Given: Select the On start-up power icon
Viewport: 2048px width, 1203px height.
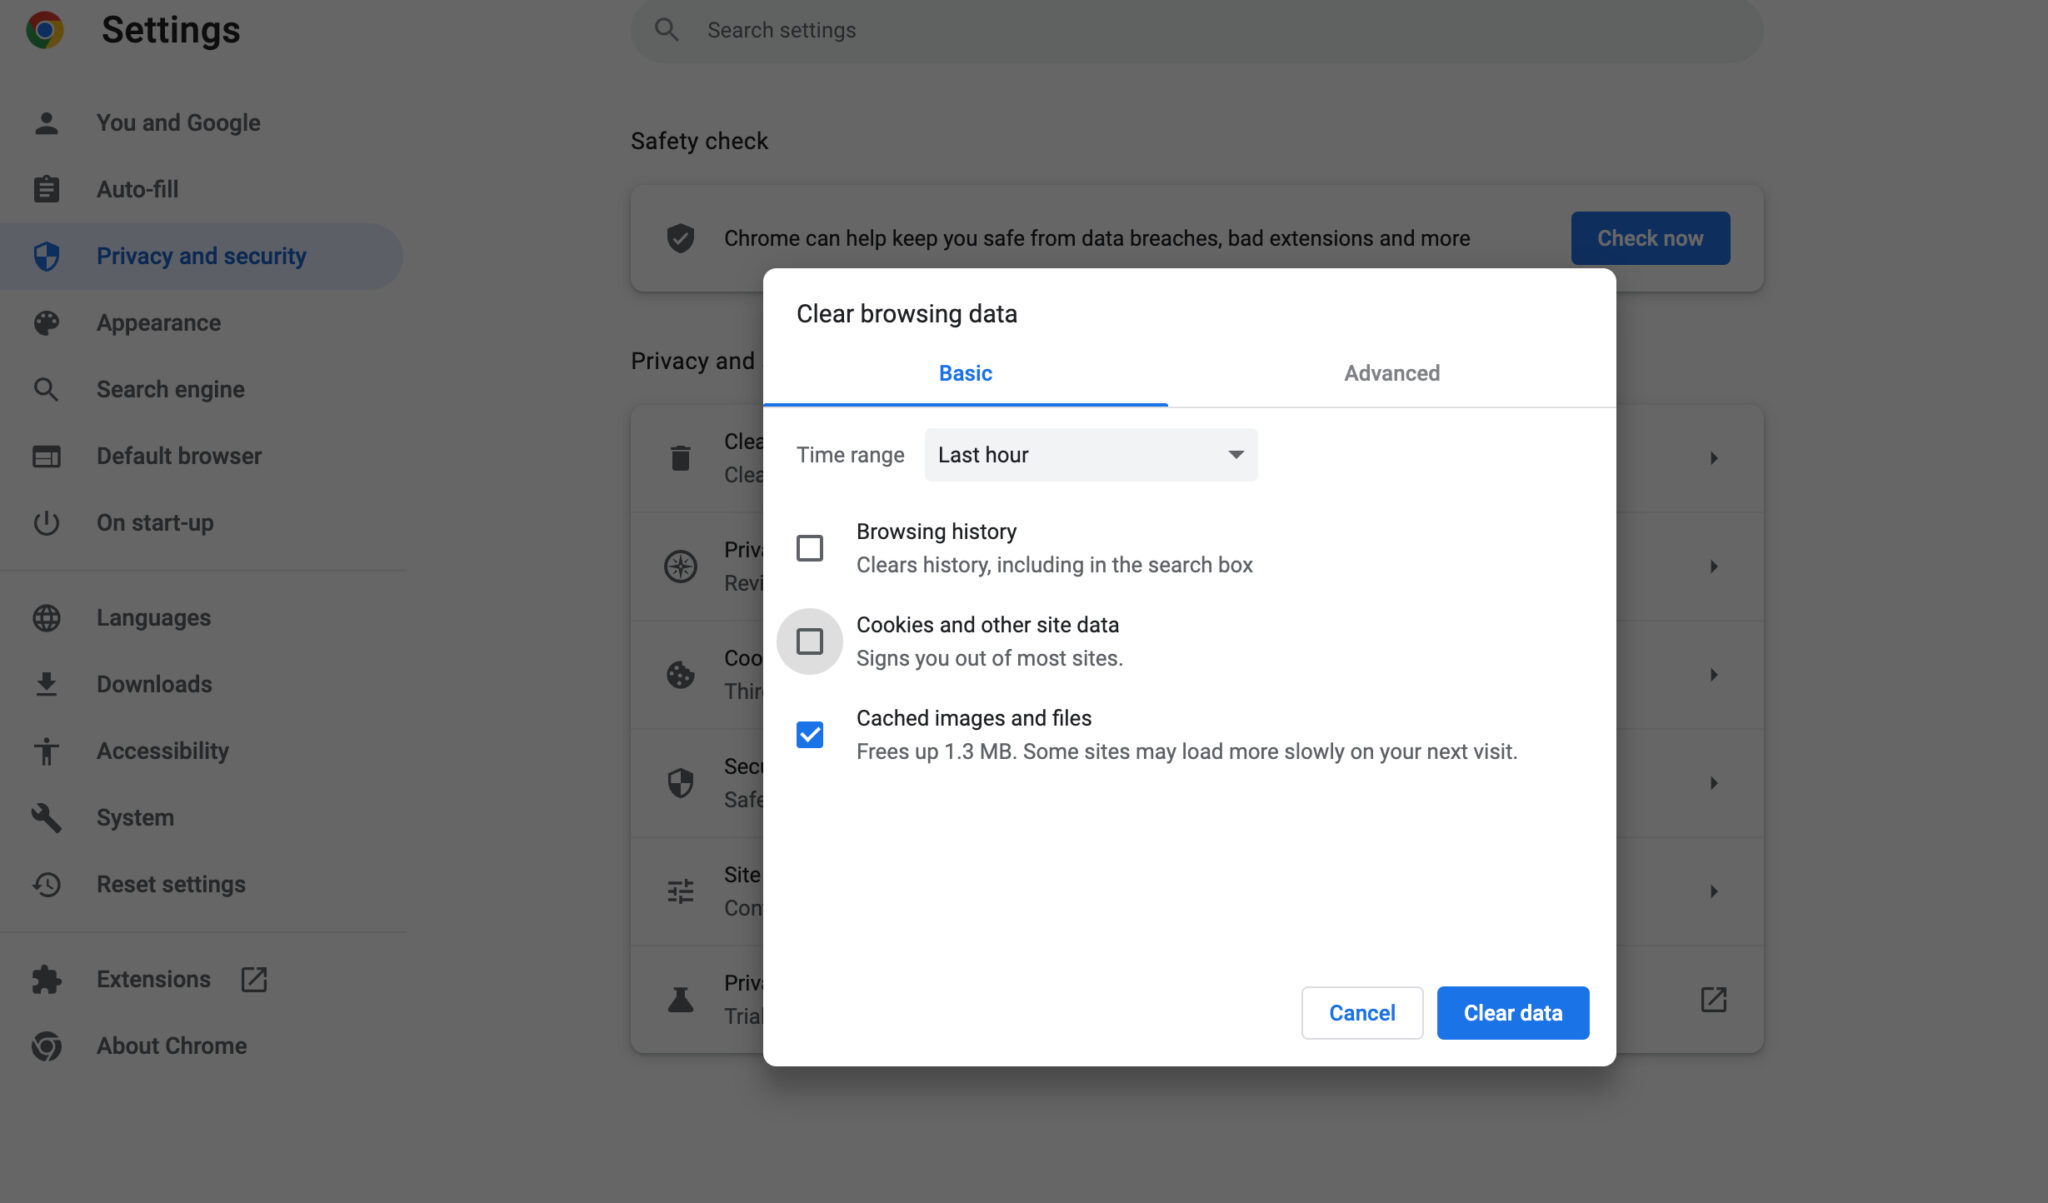Looking at the screenshot, I should pyautogui.click(x=46, y=522).
